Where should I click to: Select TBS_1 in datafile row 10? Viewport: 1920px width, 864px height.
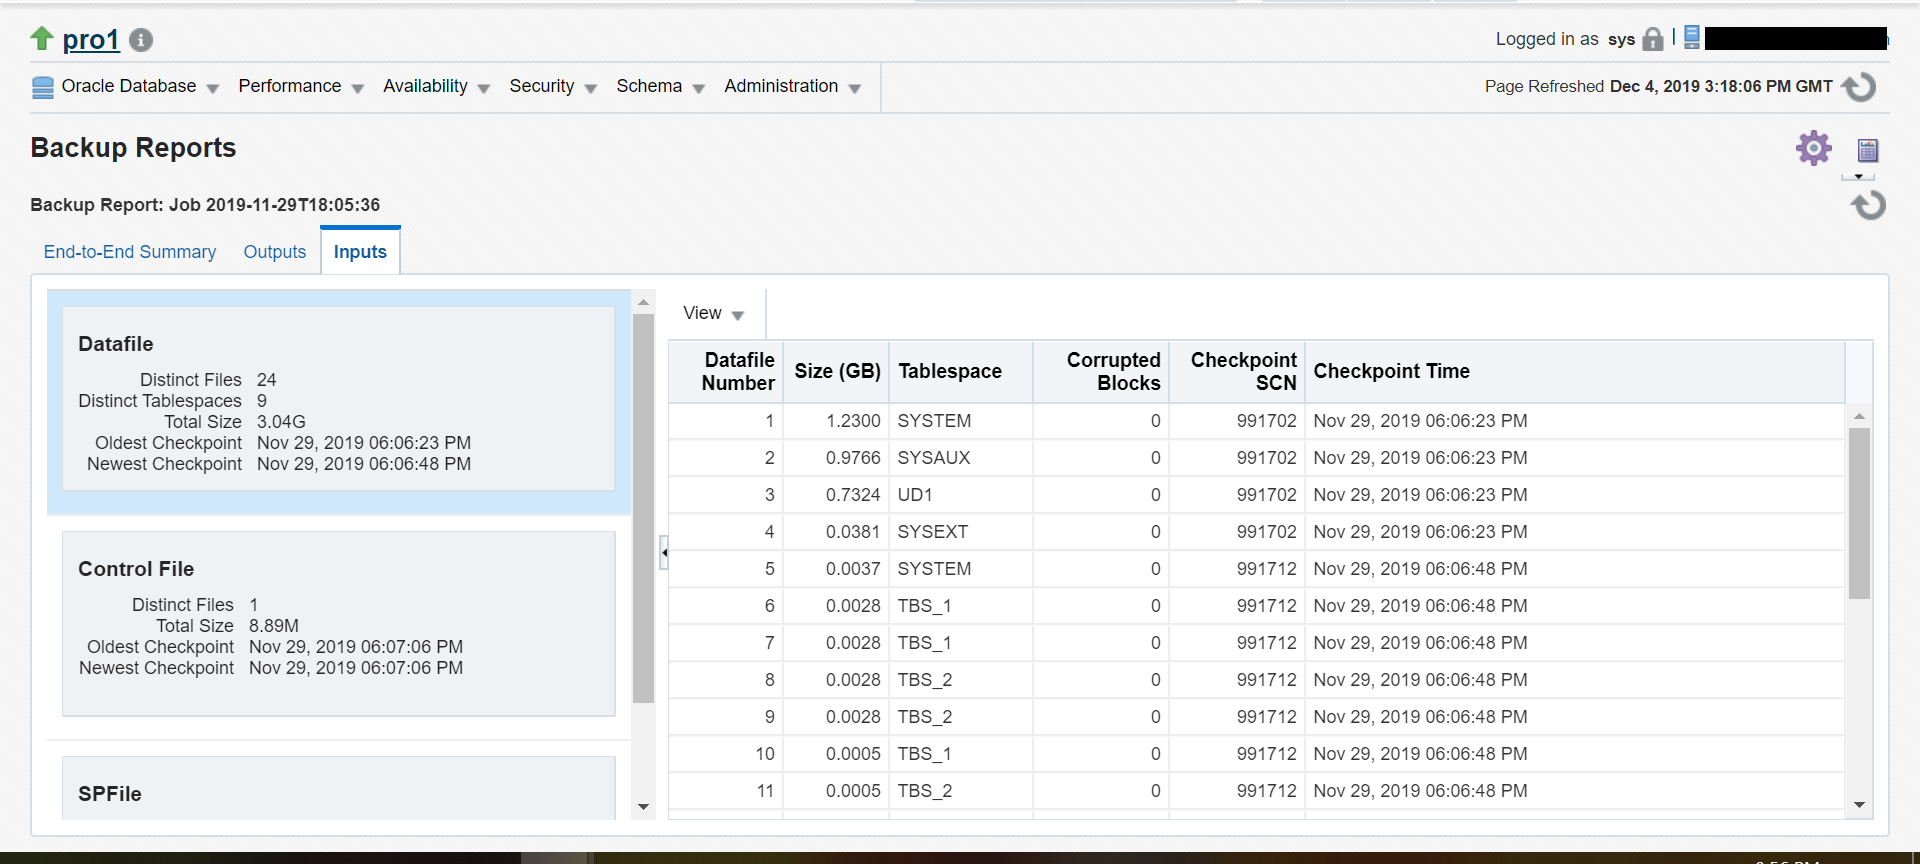point(924,754)
